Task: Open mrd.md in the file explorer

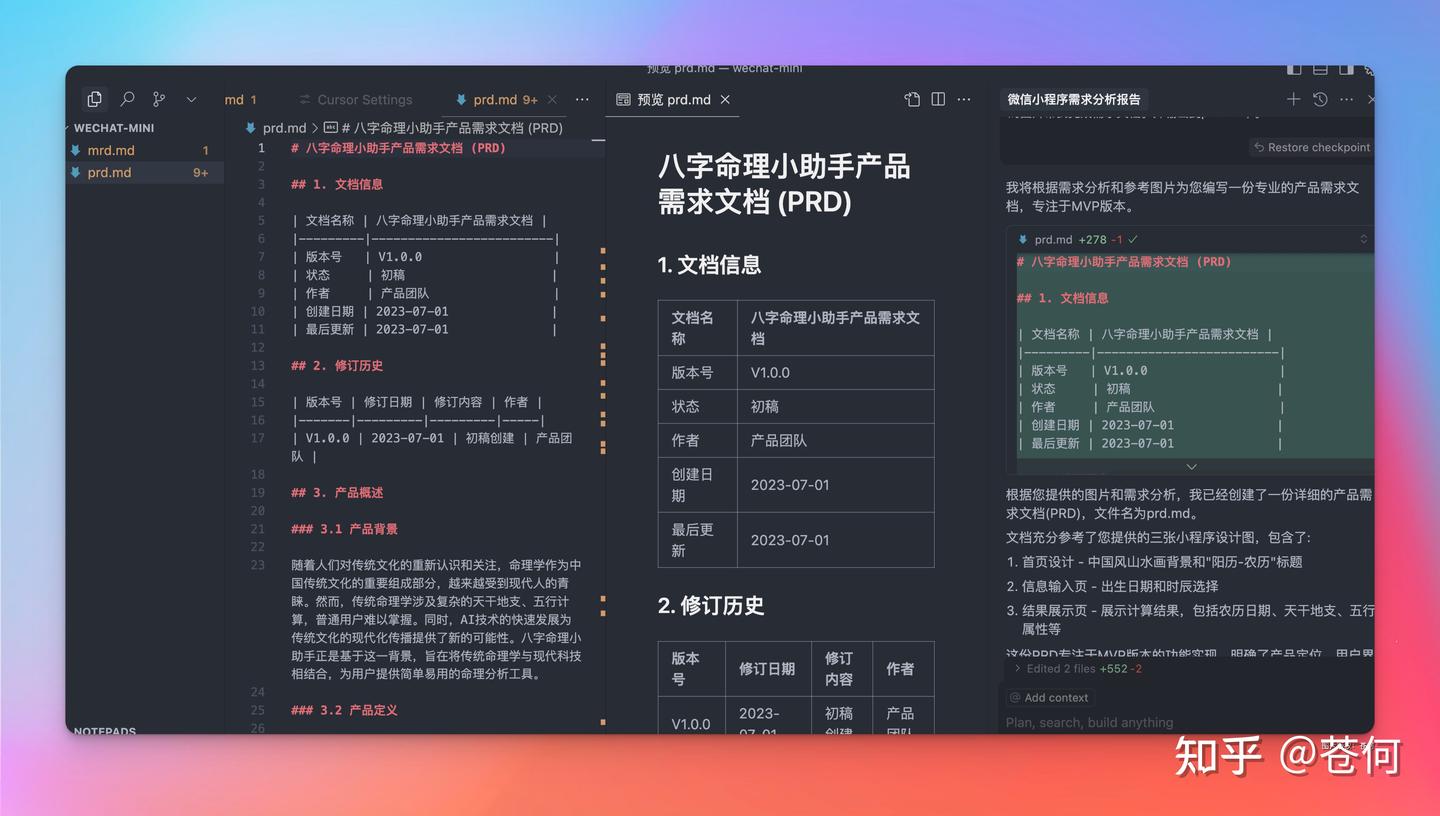Action: 111,150
